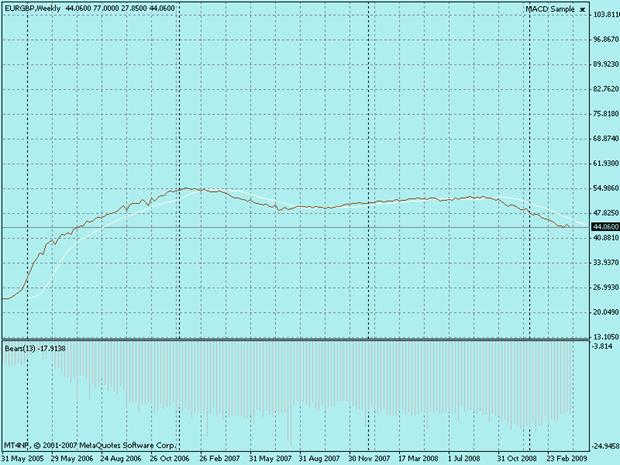Click the MACD Sample expert advisor icon
The height and width of the screenshot is (465, 620).
tap(584, 9)
